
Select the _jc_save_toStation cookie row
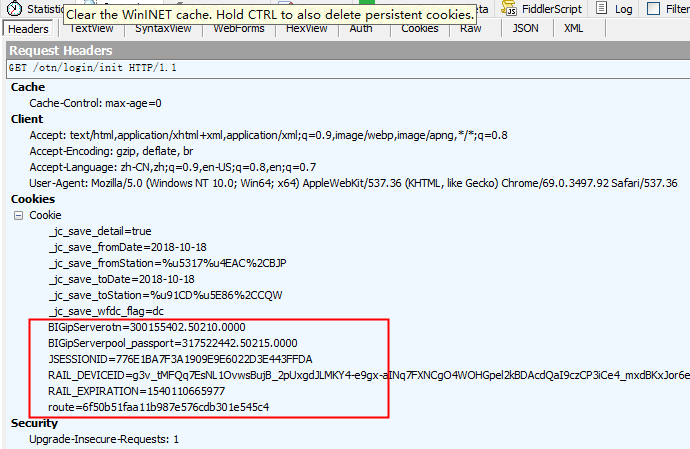point(165,295)
